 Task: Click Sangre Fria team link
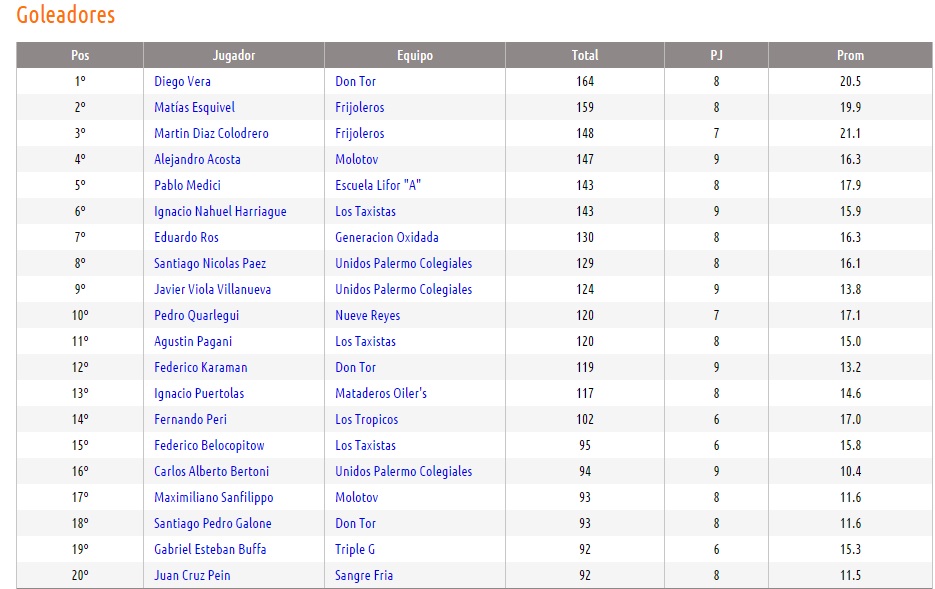point(364,575)
